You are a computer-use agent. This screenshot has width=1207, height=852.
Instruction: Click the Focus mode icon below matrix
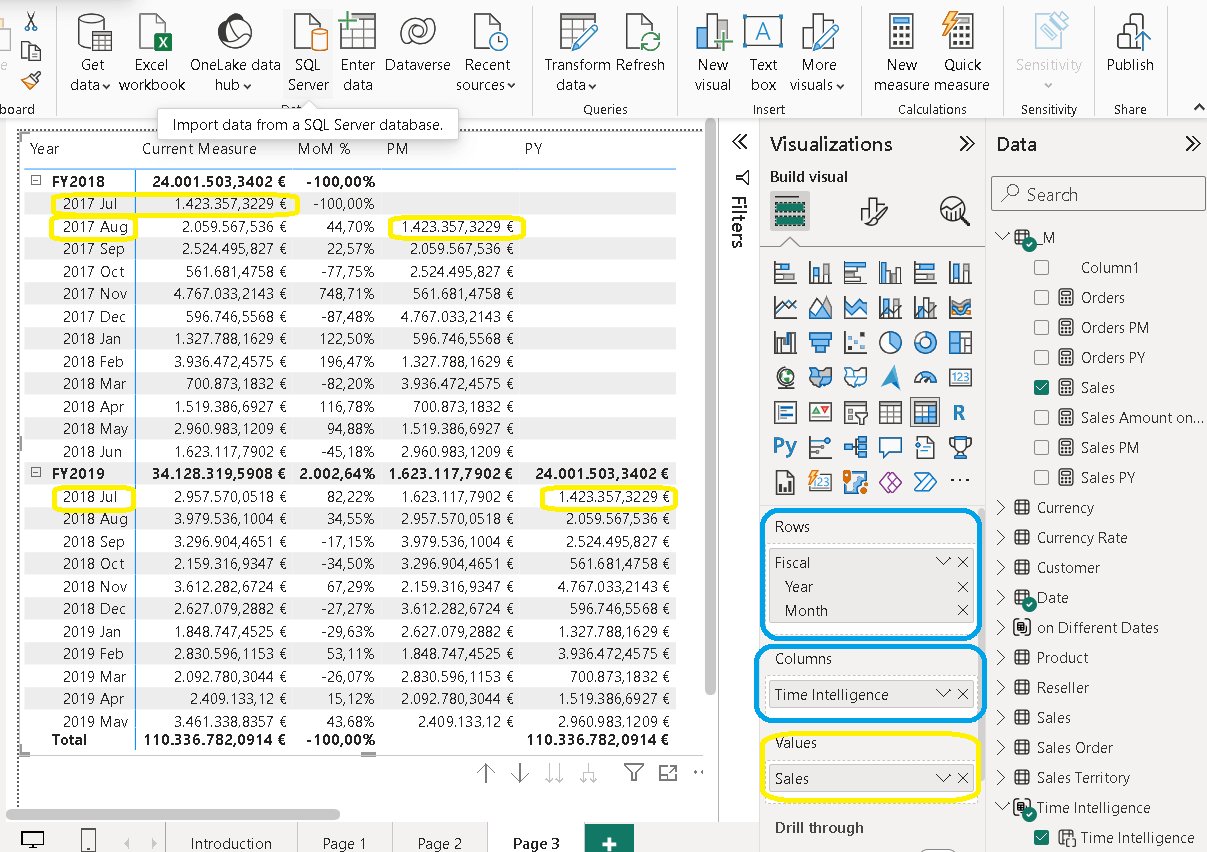[x=668, y=772]
